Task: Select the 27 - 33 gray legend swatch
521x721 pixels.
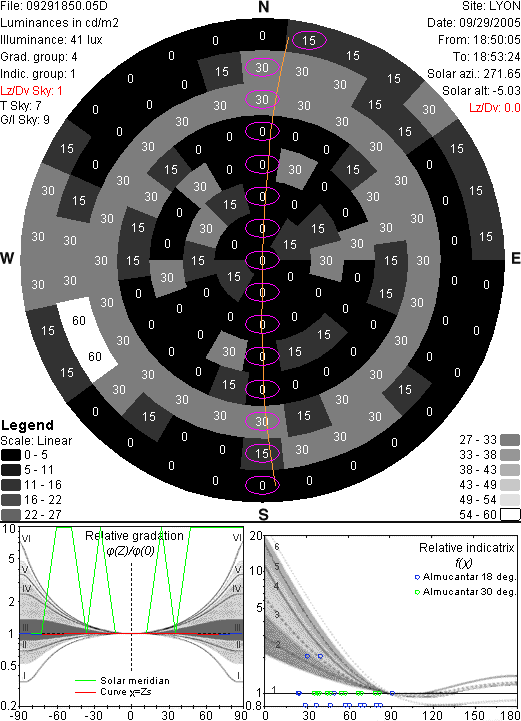Action: pyautogui.click(x=510, y=440)
